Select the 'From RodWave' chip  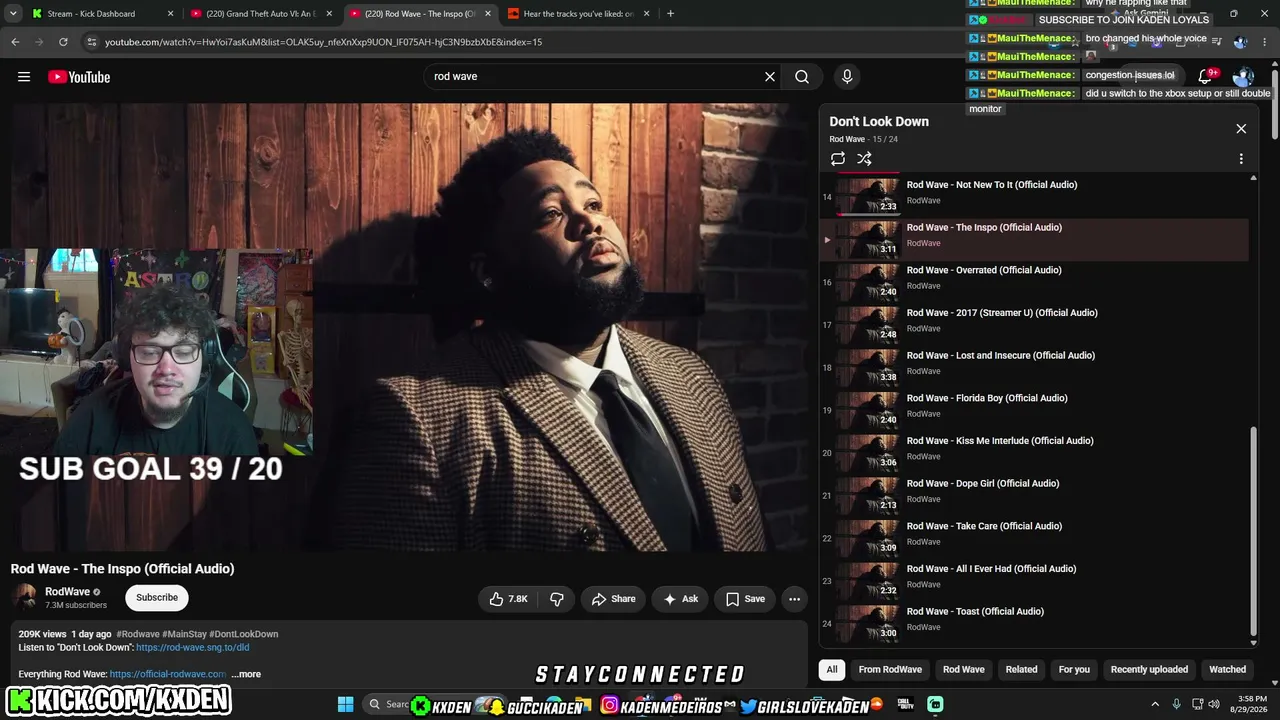pyautogui.click(x=890, y=670)
